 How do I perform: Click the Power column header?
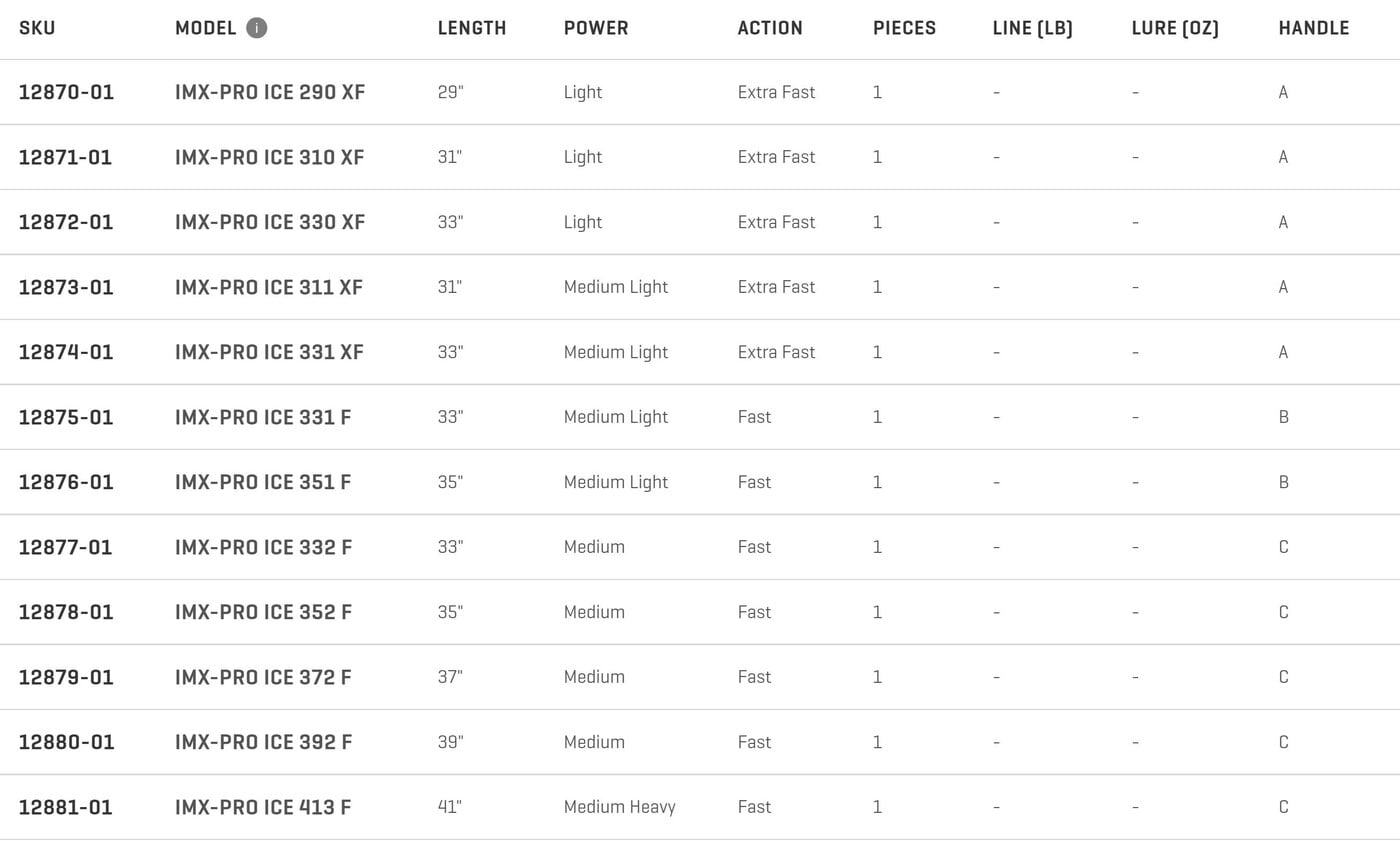[596, 28]
